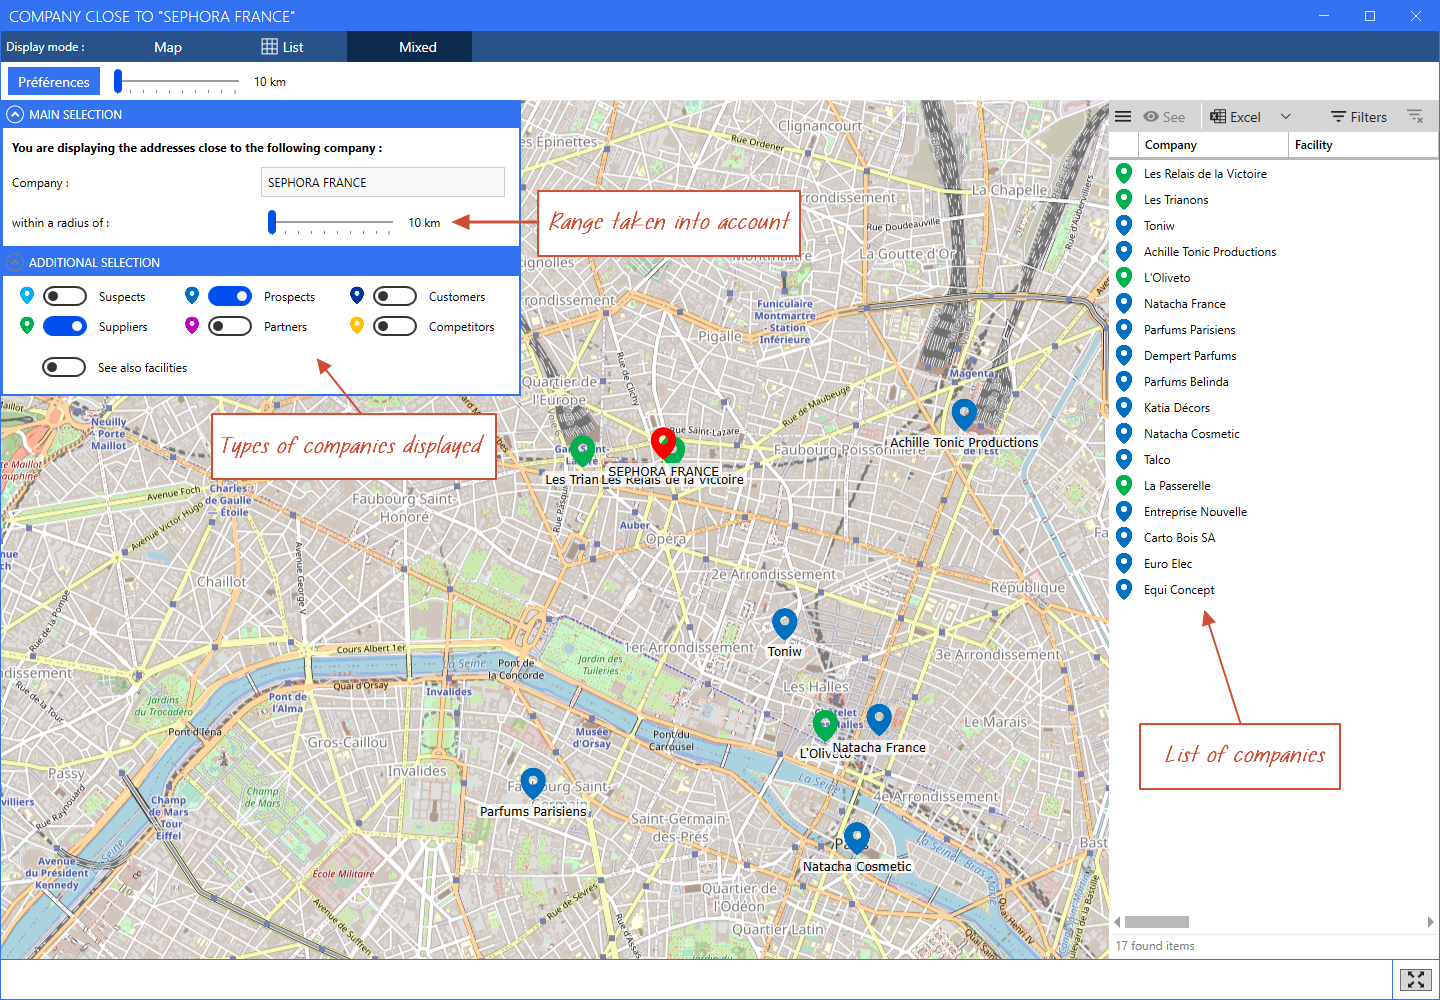Sort by the Facility column header

click(1363, 145)
